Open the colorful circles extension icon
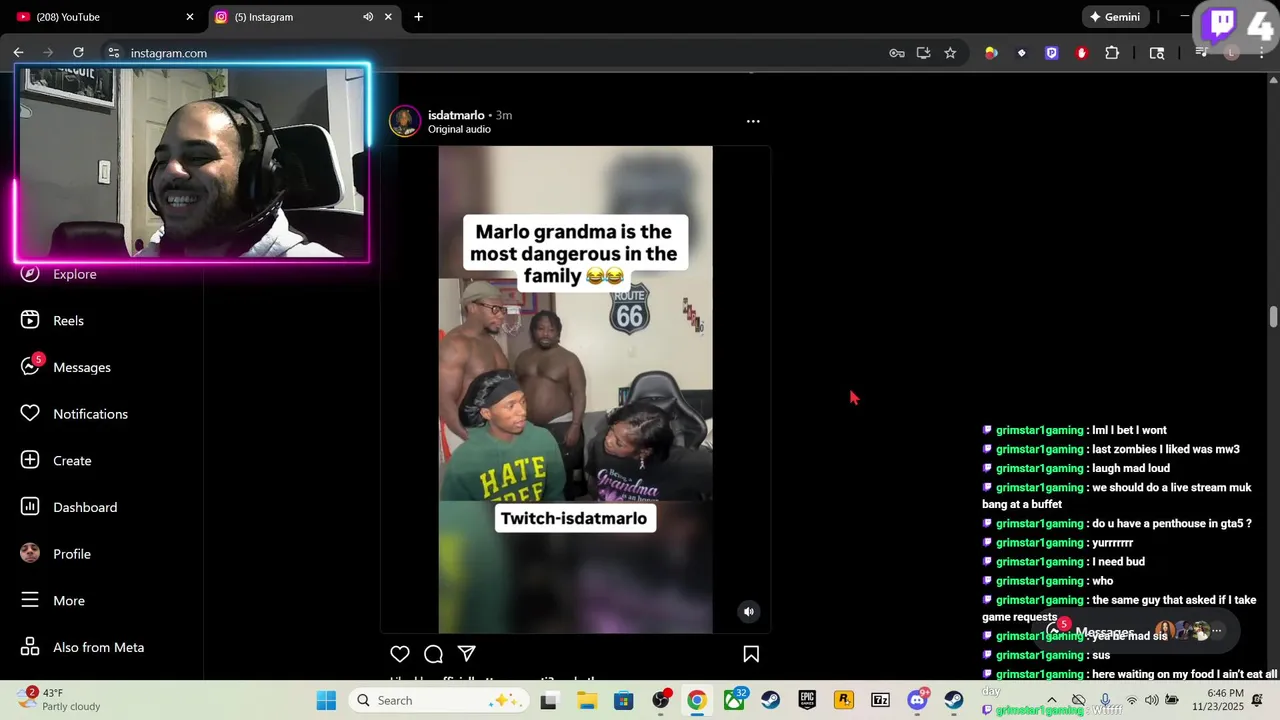This screenshot has height=720, width=1280. pyautogui.click(x=991, y=53)
